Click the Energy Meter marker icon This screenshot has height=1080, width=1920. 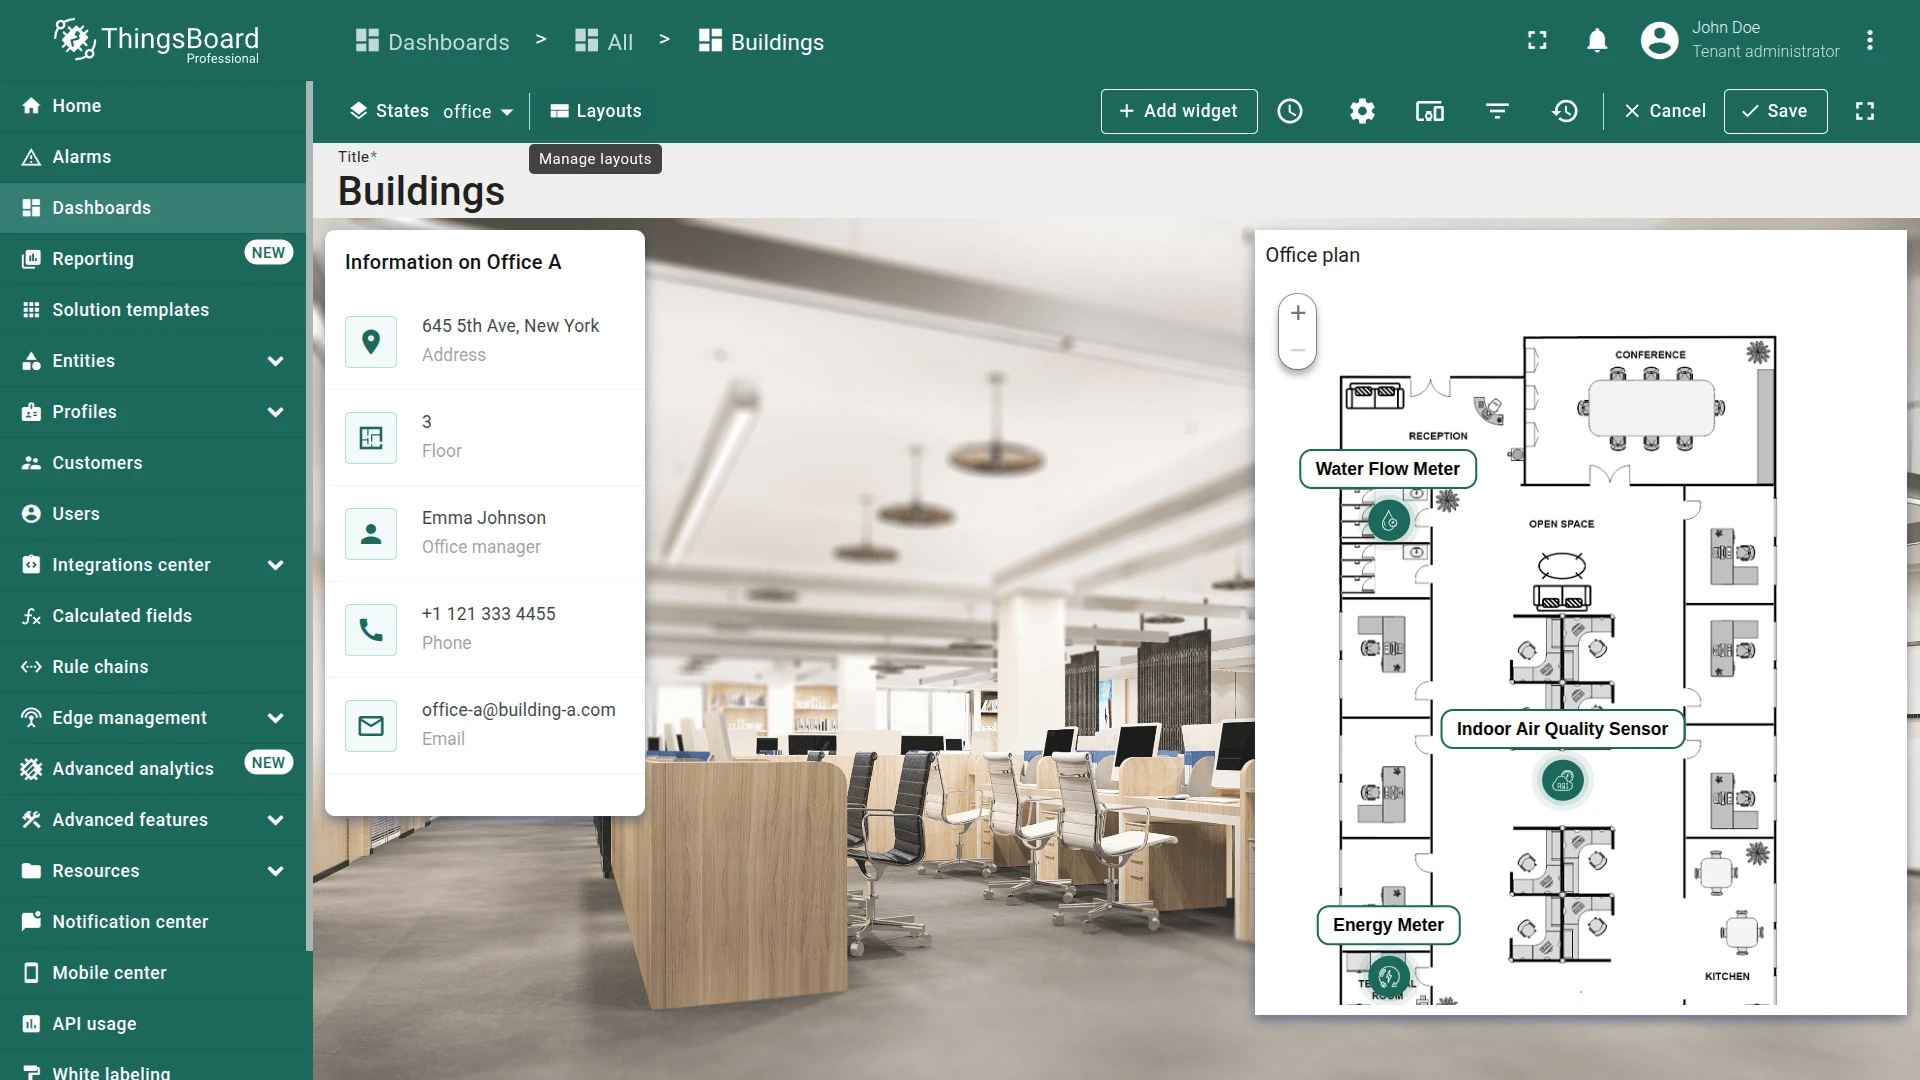point(1389,977)
